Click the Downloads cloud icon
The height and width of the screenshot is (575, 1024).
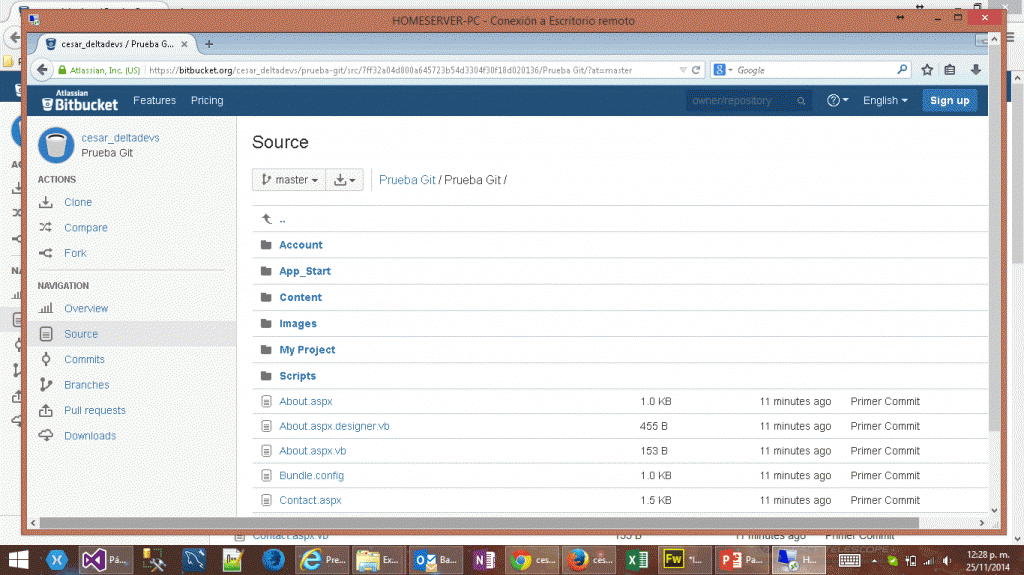(x=46, y=435)
